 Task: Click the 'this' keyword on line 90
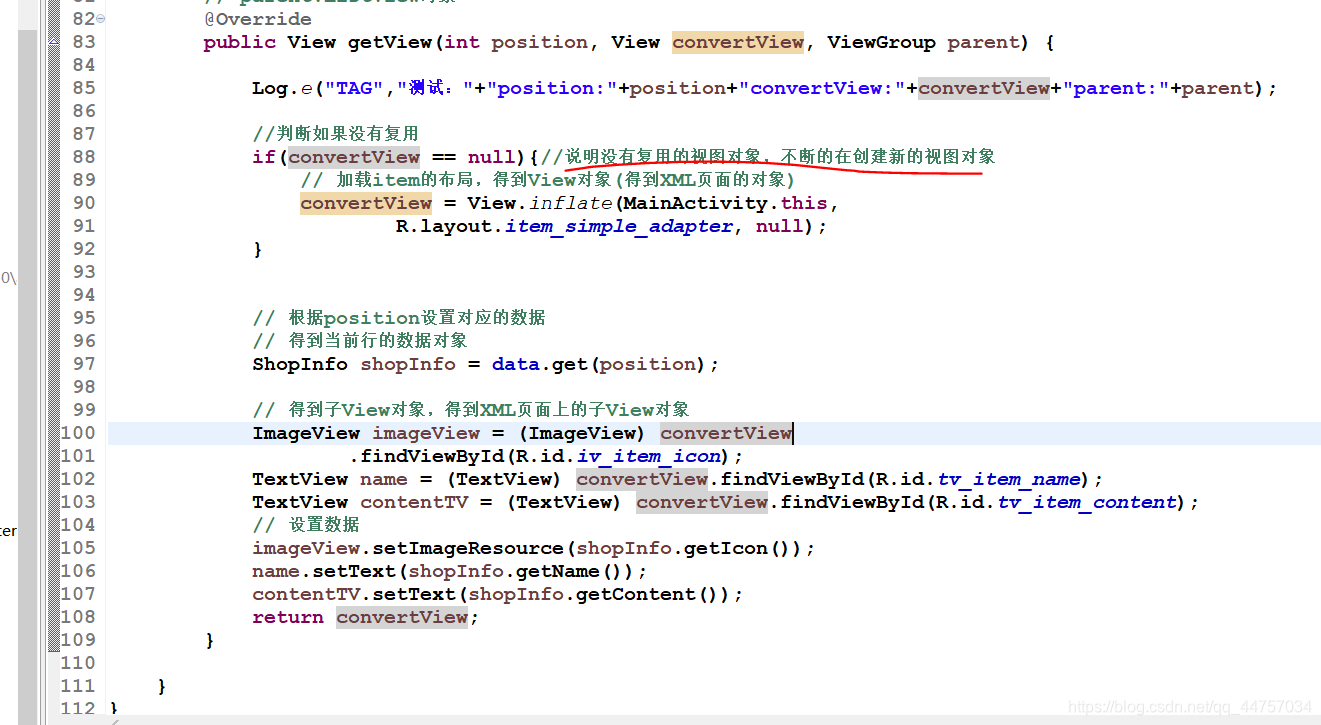tap(804, 203)
